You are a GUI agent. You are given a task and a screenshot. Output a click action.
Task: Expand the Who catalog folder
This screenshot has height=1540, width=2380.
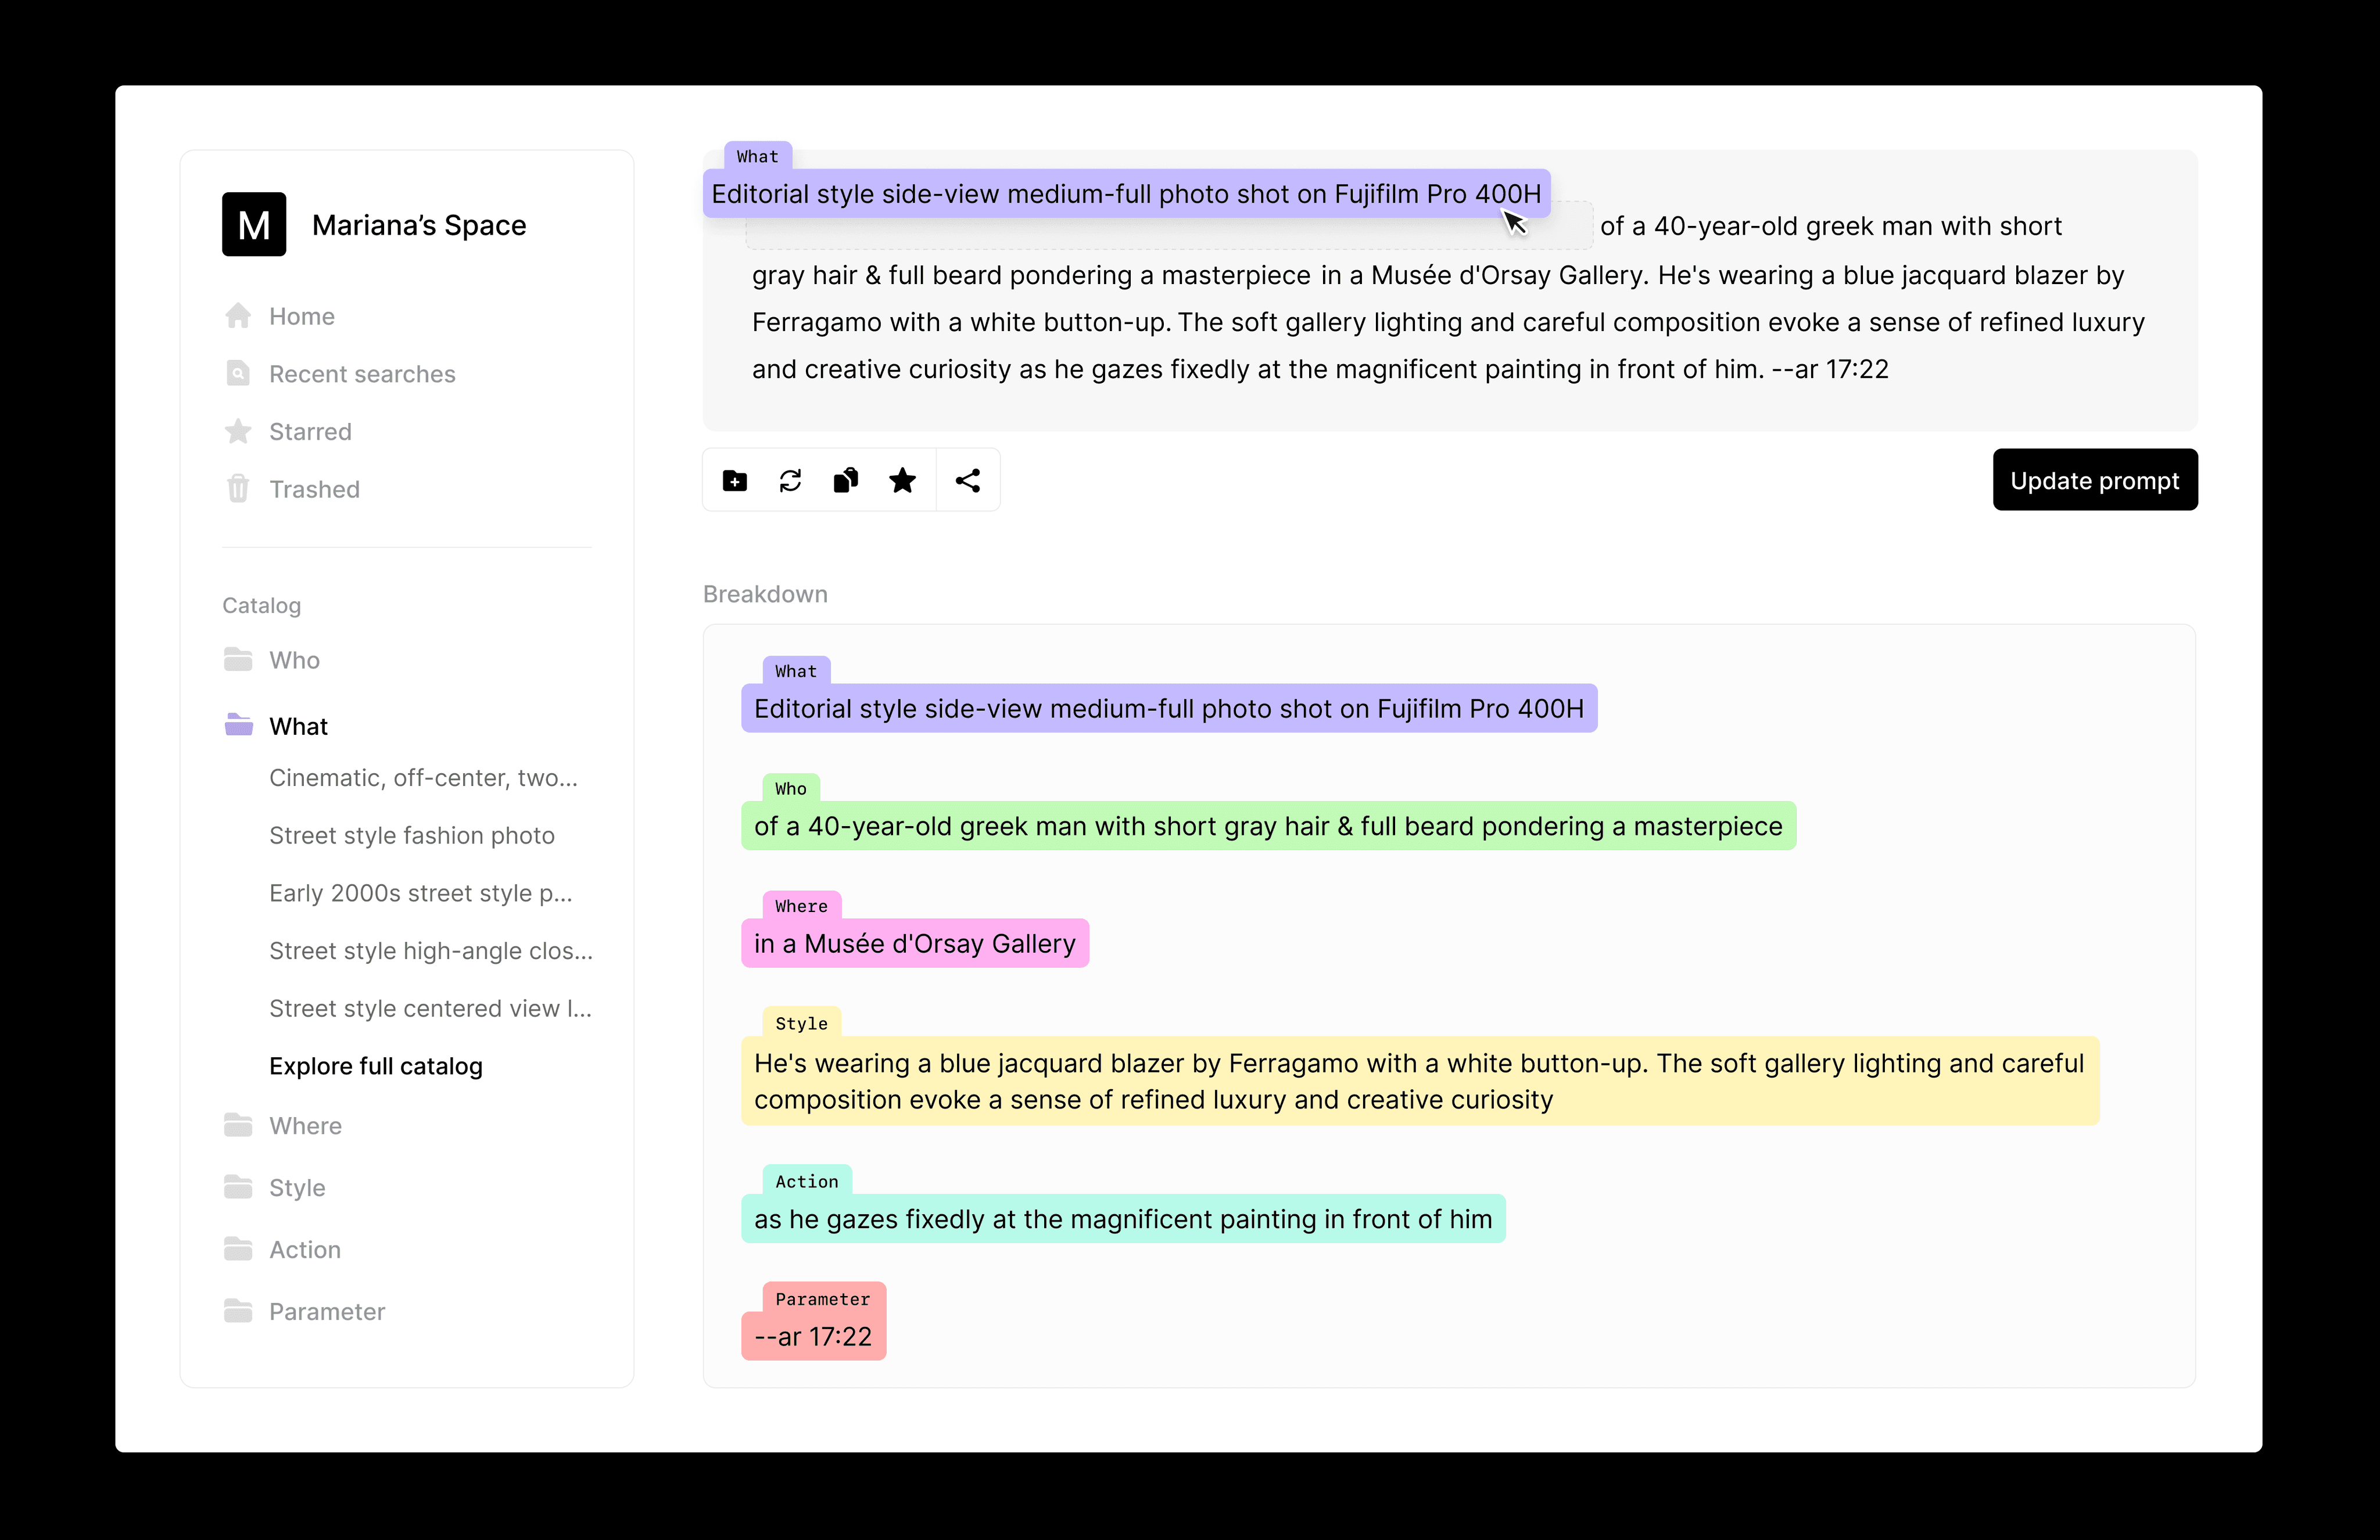[x=293, y=660]
